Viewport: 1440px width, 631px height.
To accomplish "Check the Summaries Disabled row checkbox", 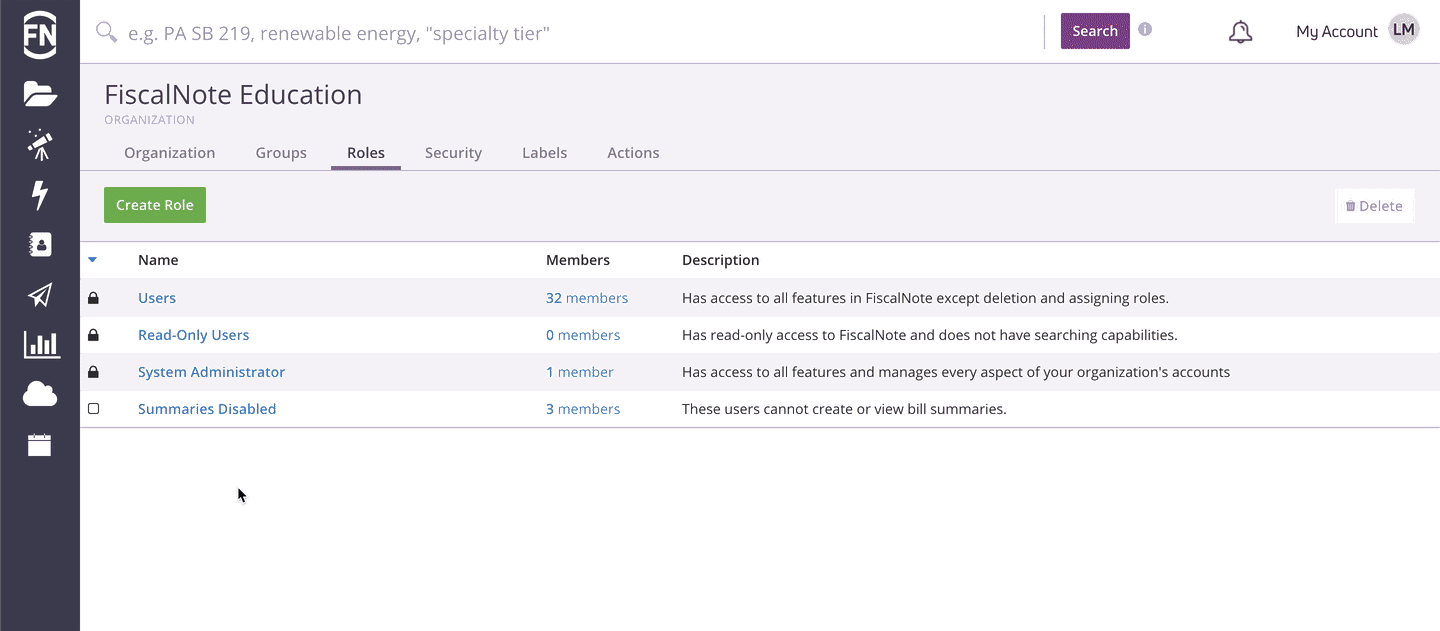I will (93, 409).
